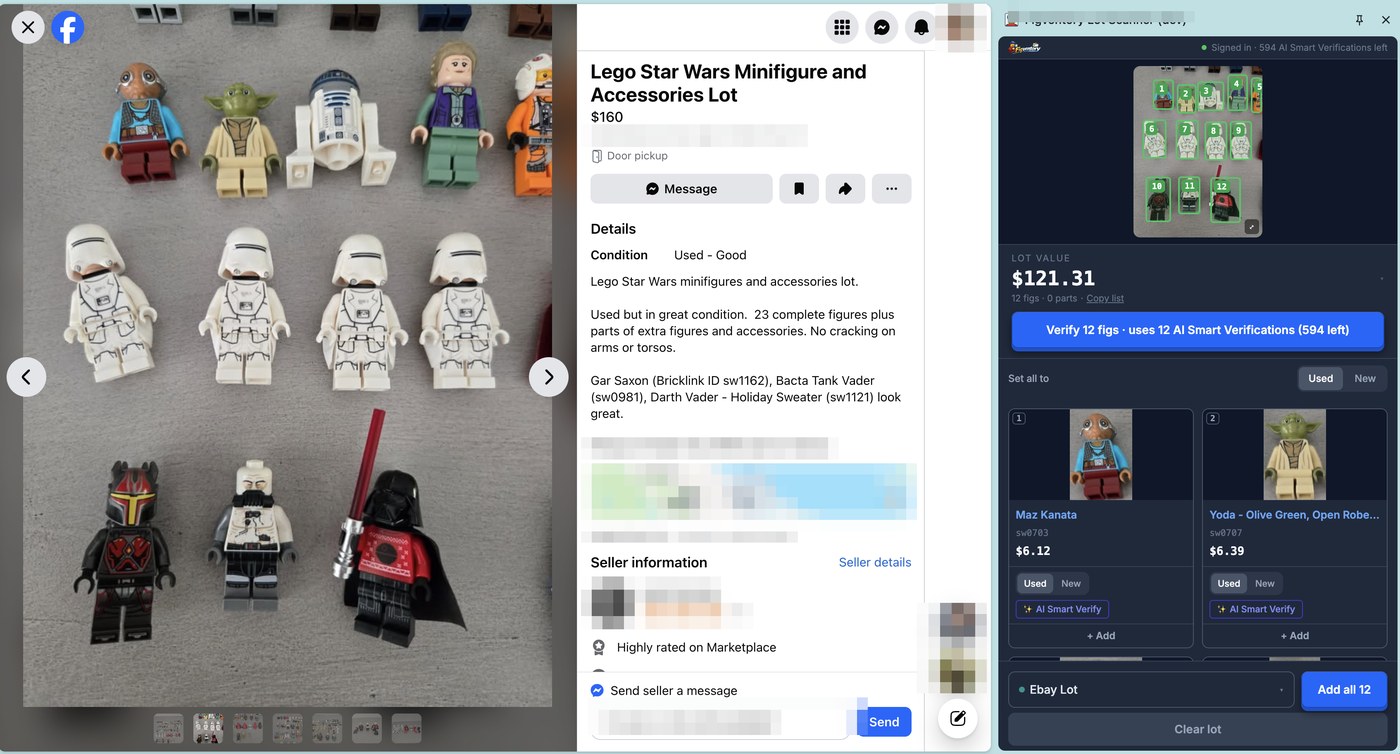Open the Ebay Lot dropdown
1400x754 pixels.
point(1151,690)
